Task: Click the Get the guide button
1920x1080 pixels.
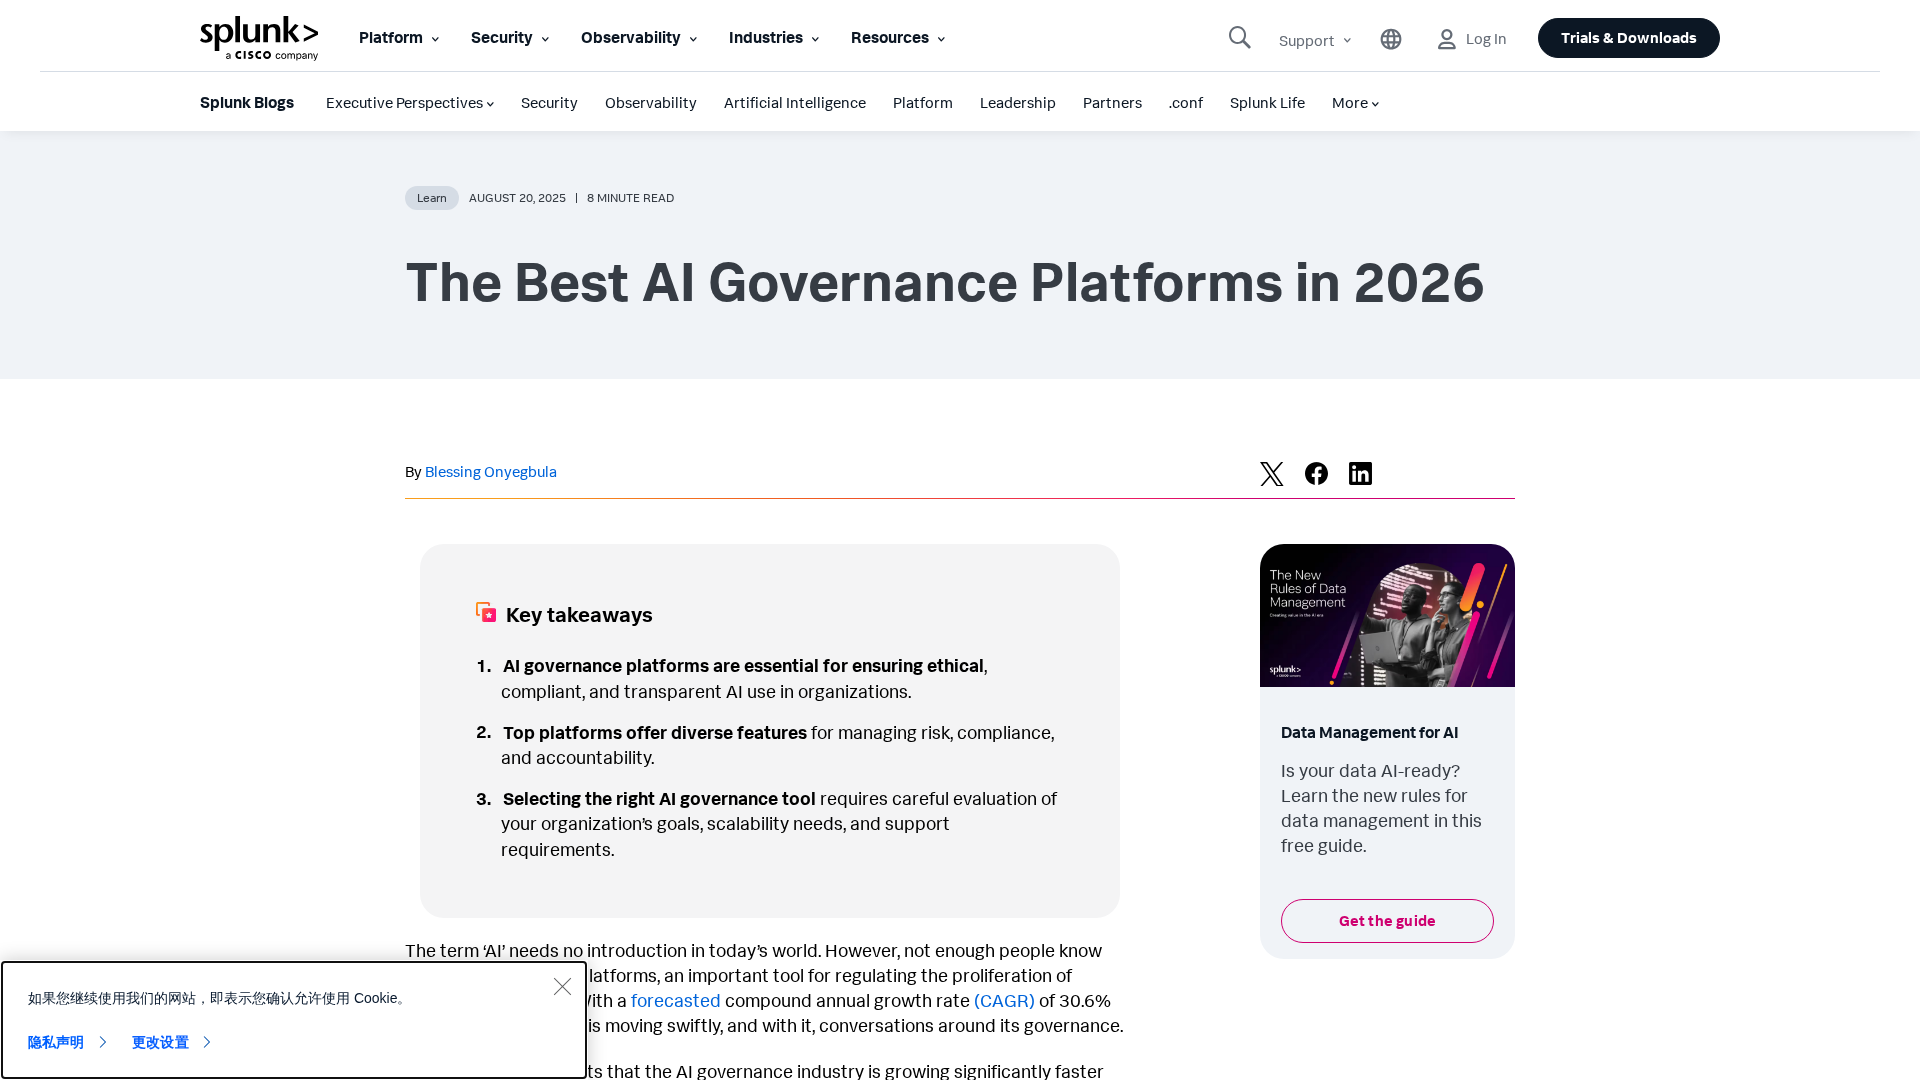Action: [1386, 921]
